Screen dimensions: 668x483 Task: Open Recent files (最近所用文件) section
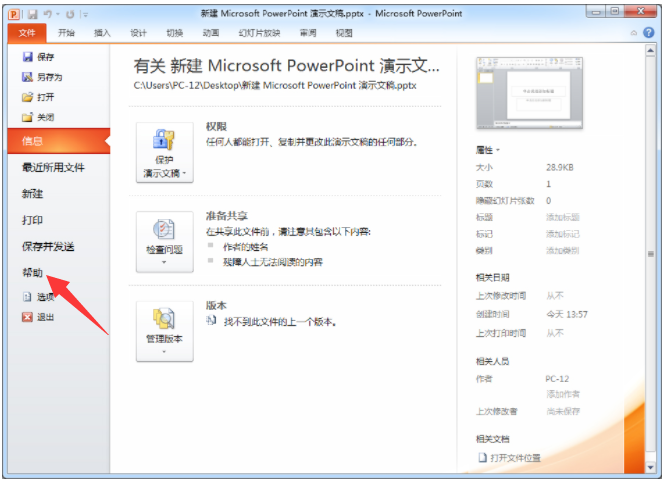tap(53, 167)
